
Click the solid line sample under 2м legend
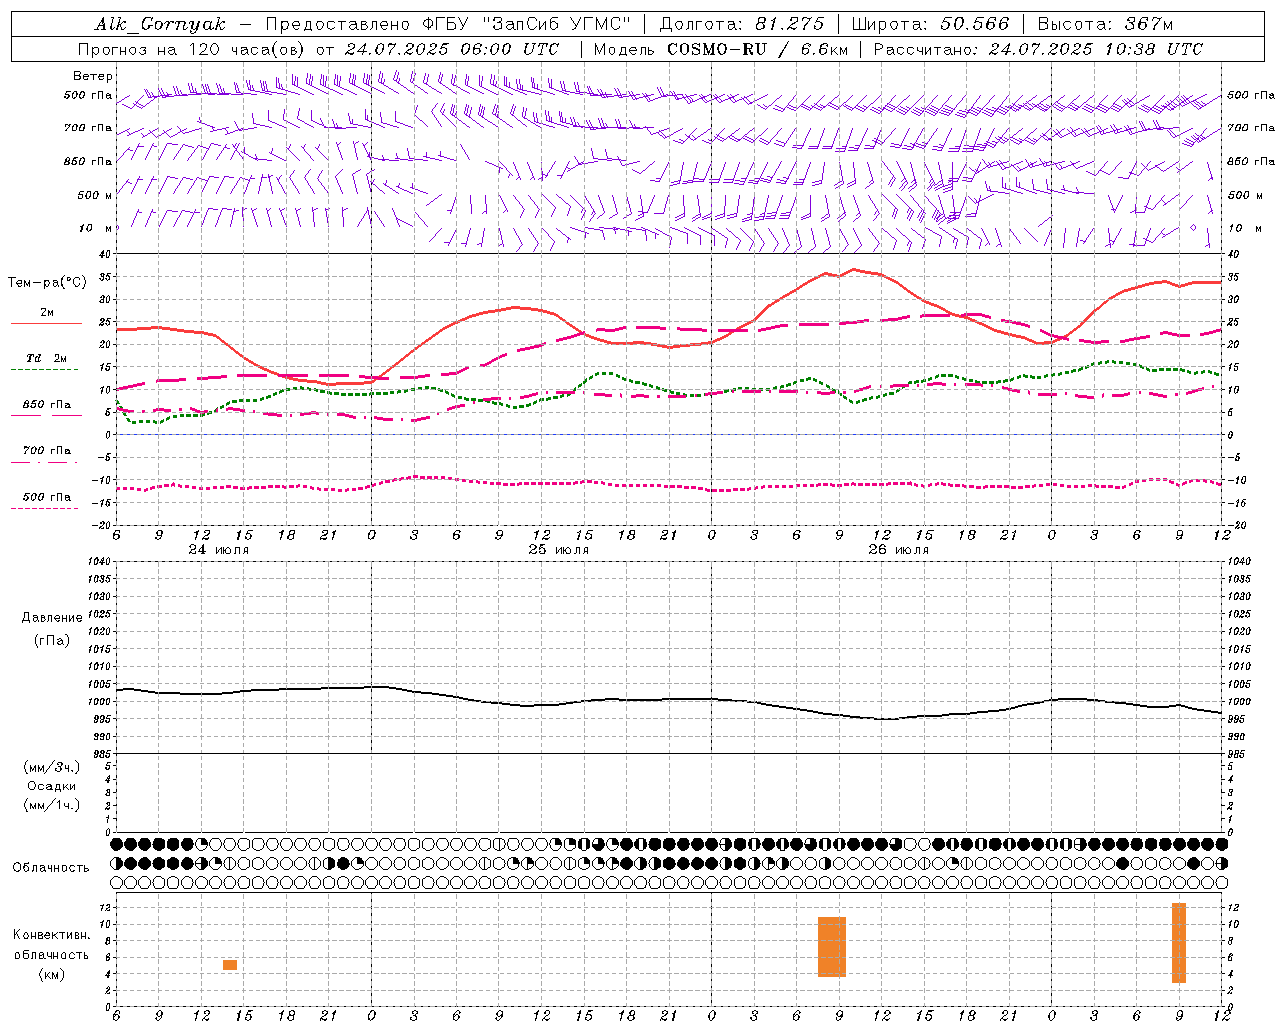[x=46, y=323]
